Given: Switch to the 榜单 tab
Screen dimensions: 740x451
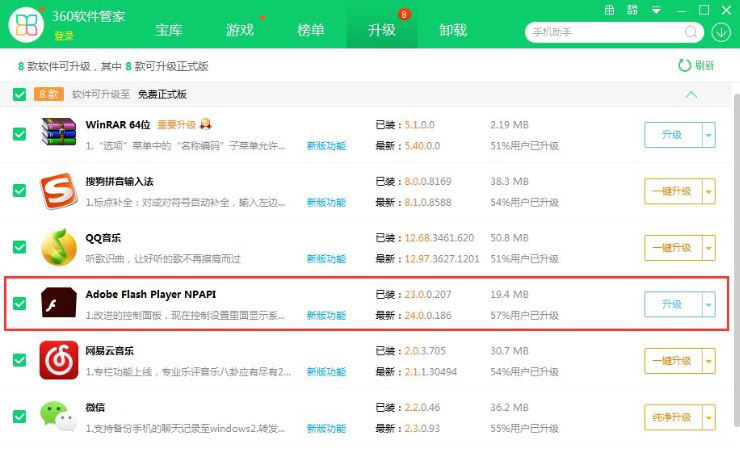Looking at the screenshot, I should tap(311, 30).
